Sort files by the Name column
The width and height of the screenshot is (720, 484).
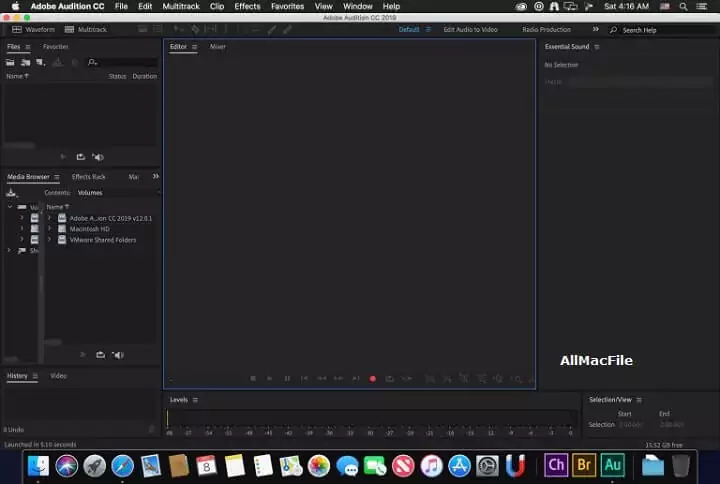click(x=17, y=76)
